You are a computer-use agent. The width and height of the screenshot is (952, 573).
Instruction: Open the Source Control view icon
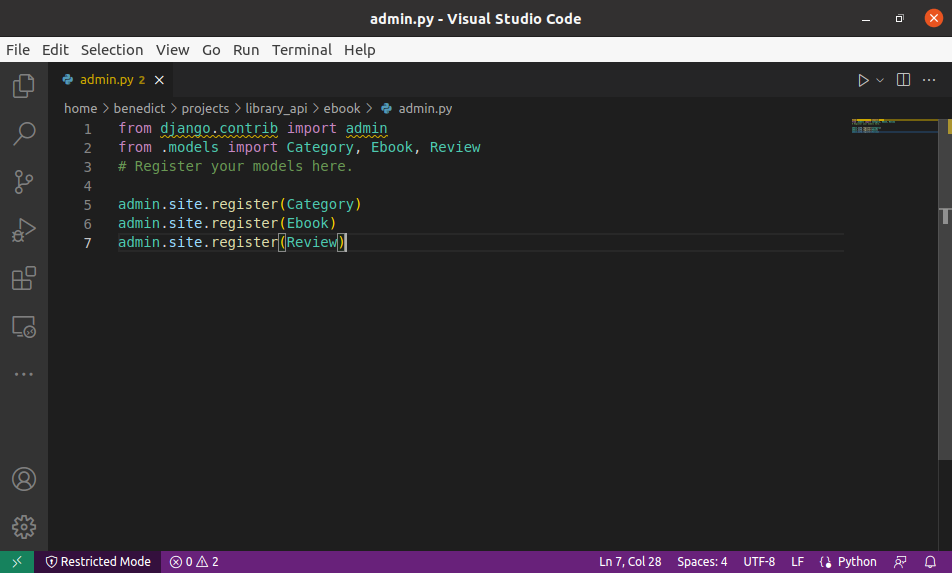(x=24, y=181)
